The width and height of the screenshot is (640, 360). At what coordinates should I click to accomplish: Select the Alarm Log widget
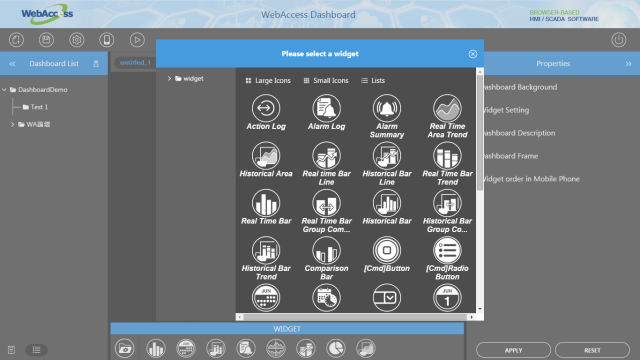pos(326,112)
